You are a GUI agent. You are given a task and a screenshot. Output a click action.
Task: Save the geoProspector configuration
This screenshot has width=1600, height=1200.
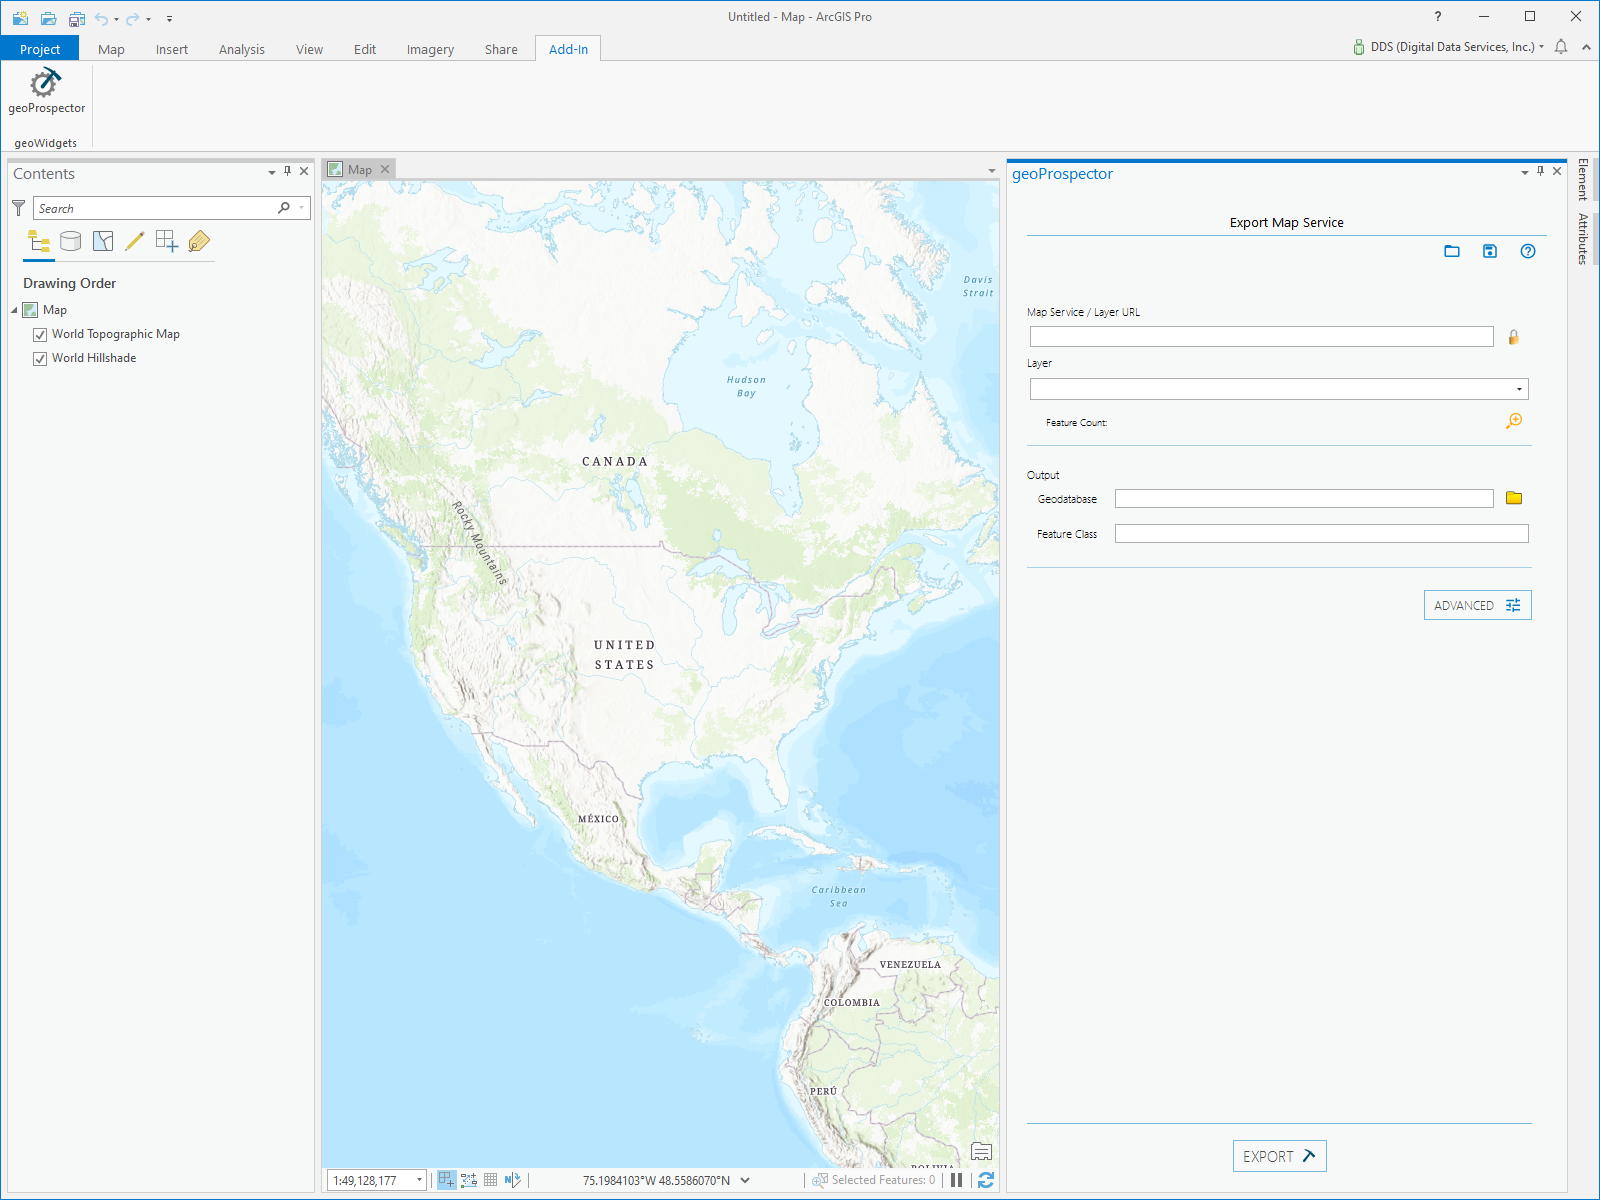tap(1490, 251)
